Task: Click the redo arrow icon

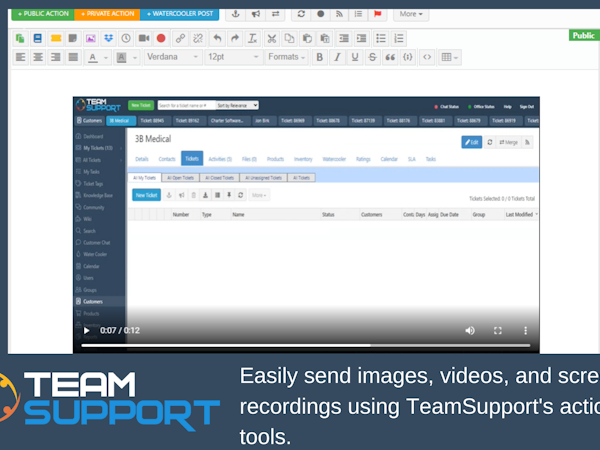Action: tap(235, 38)
